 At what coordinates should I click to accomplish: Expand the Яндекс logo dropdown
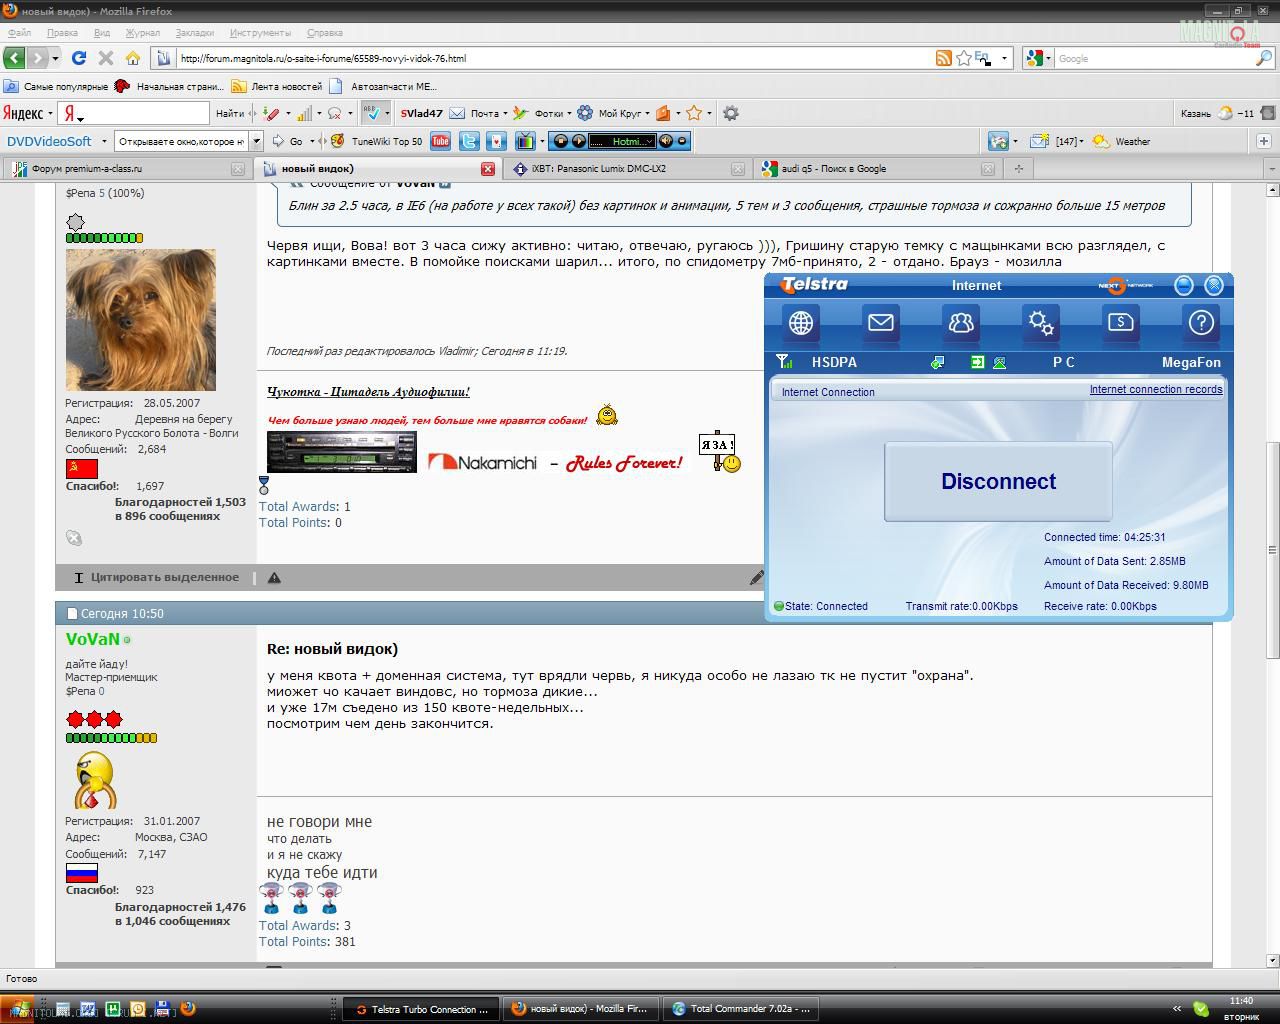pos(50,113)
